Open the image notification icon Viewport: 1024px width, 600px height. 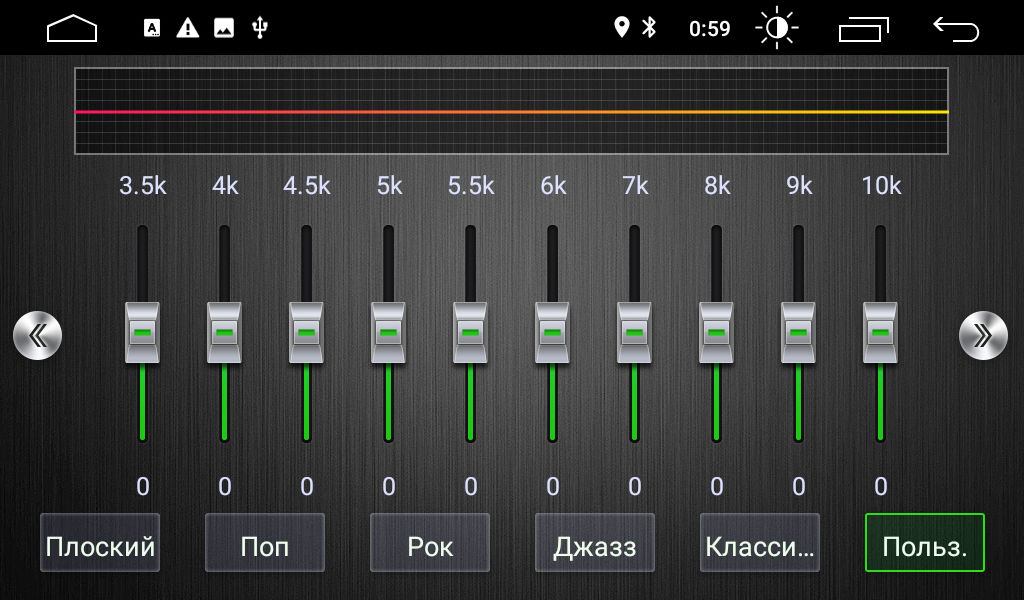point(224,28)
